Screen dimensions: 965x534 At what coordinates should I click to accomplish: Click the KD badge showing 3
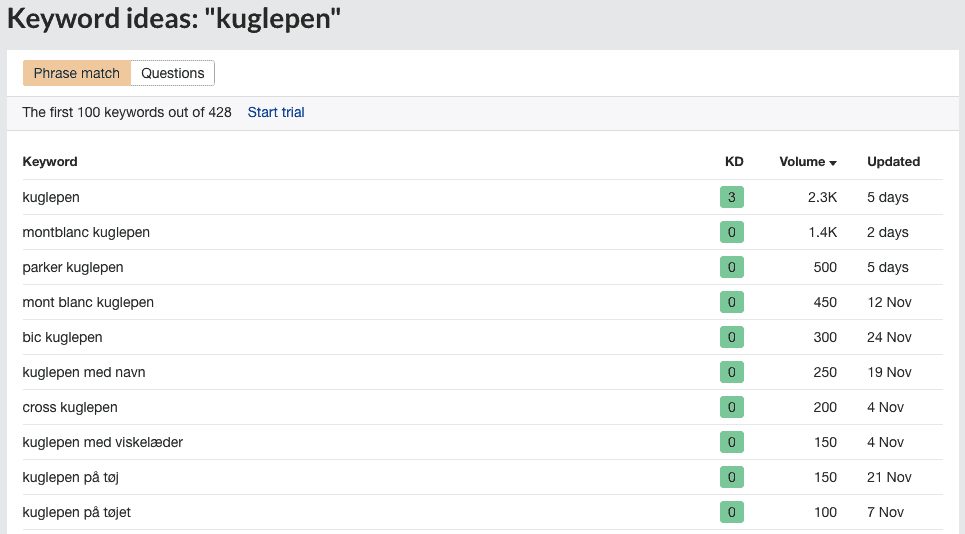[x=732, y=197]
